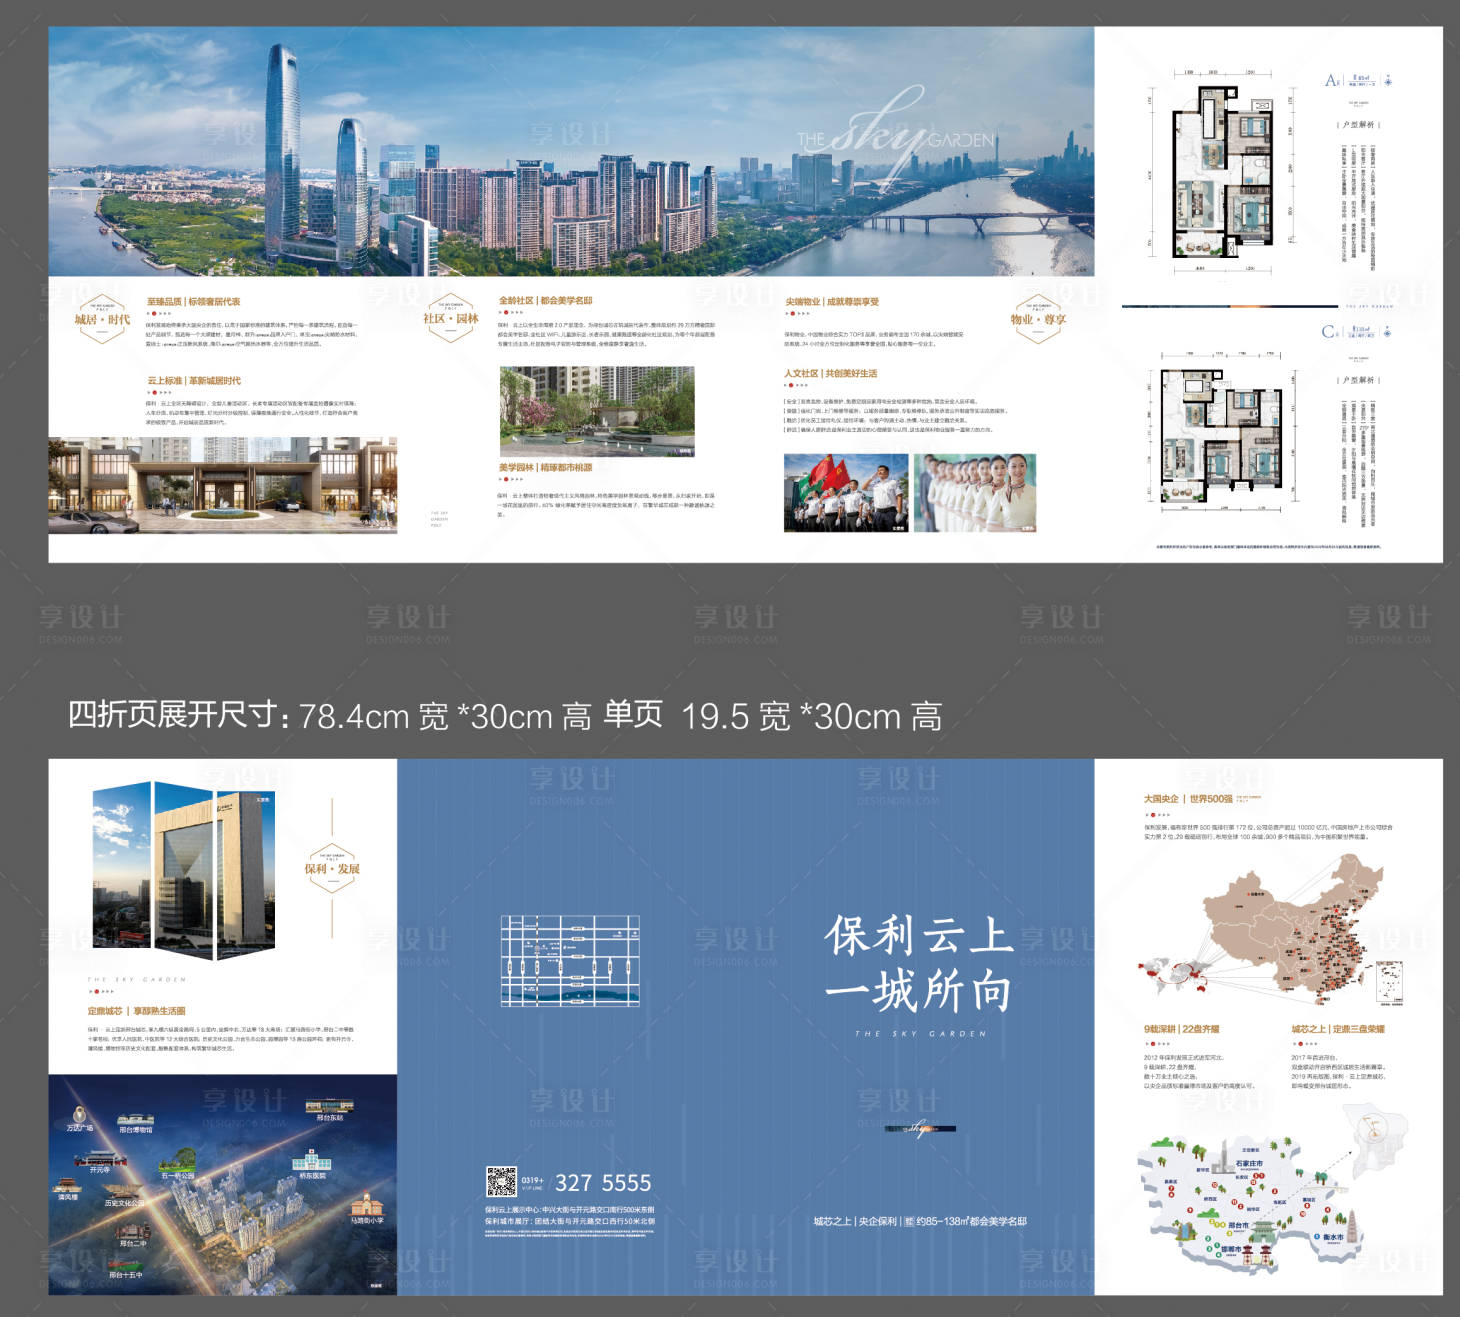Click THE SKY GARDEN subtitle under main title
The width and height of the screenshot is (1460, 1317).
coord(920,1034)
